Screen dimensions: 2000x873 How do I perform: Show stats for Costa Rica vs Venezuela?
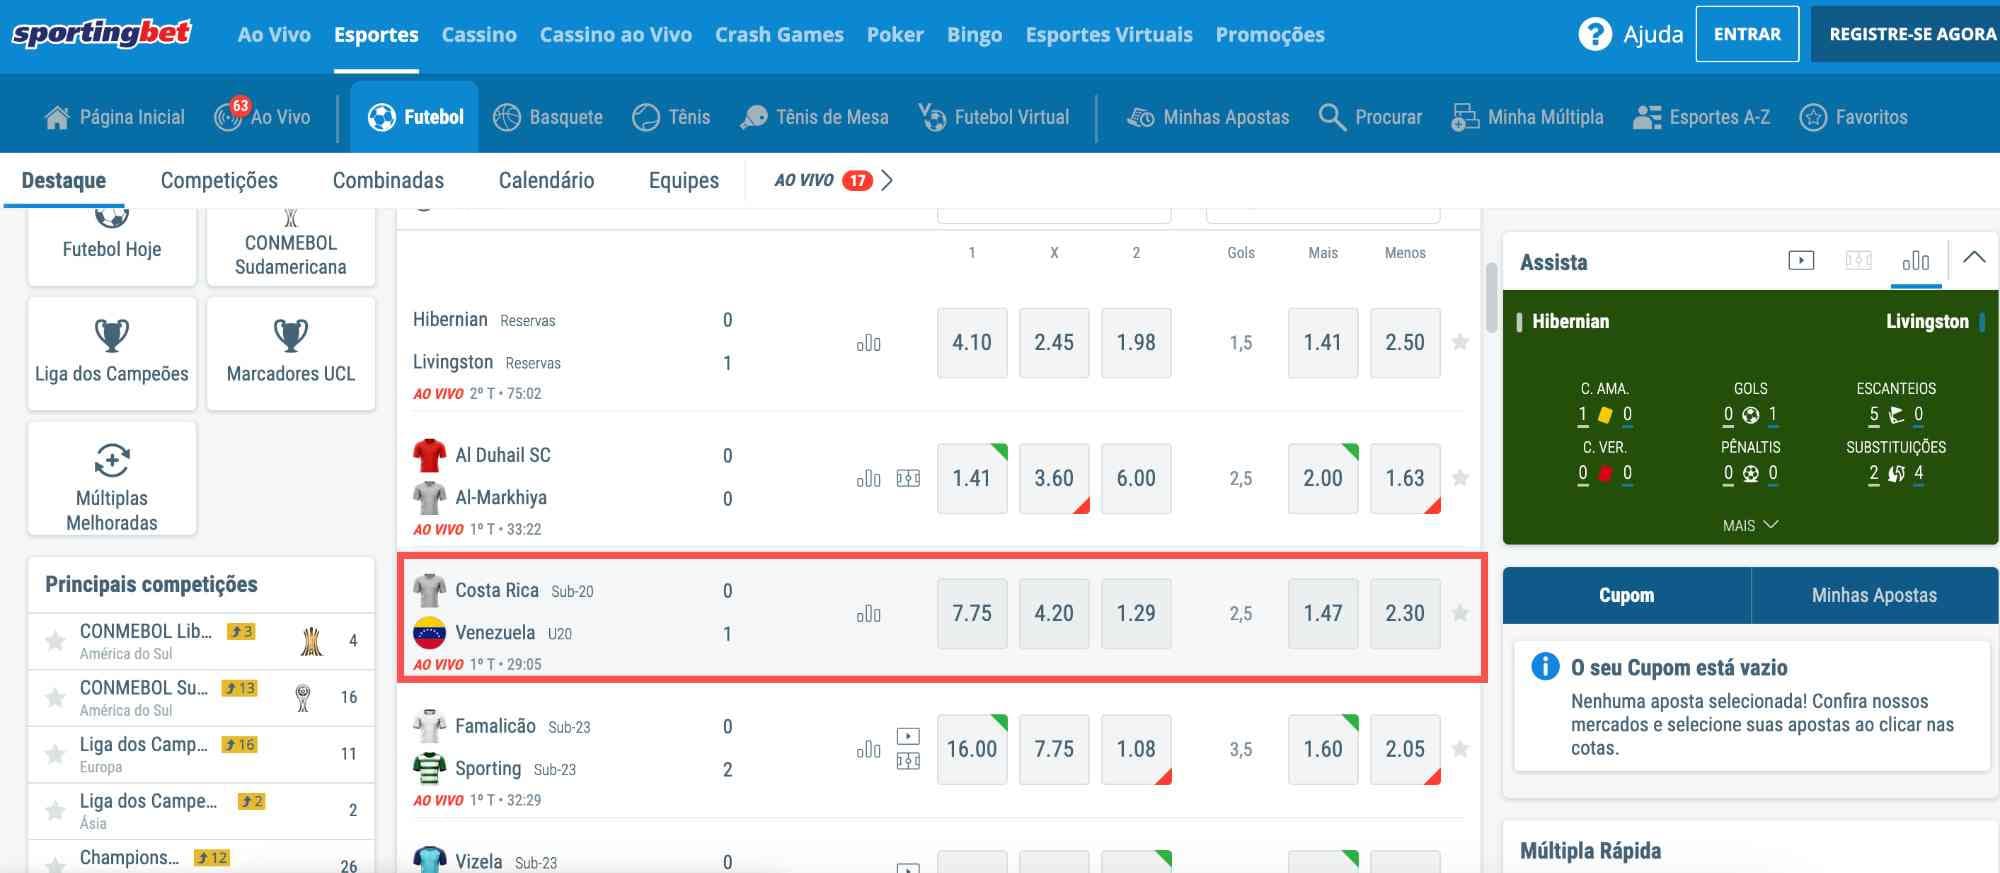[868, 614]
